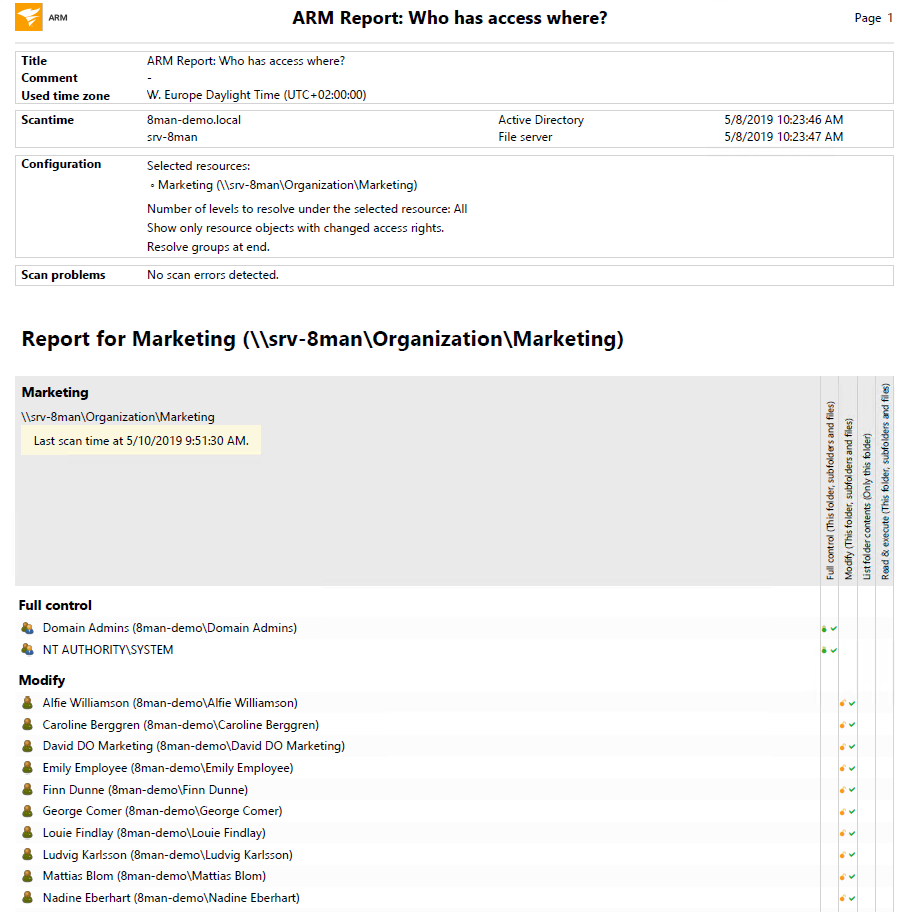Click the ARM logo icon
This screenshot has width=909, height=912.
tap(30, 17)
